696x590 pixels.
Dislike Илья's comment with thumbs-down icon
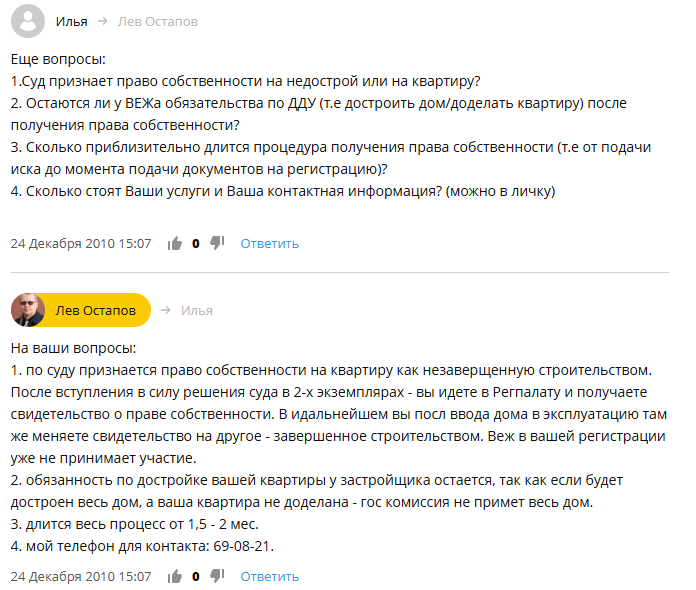coord(217,243)
